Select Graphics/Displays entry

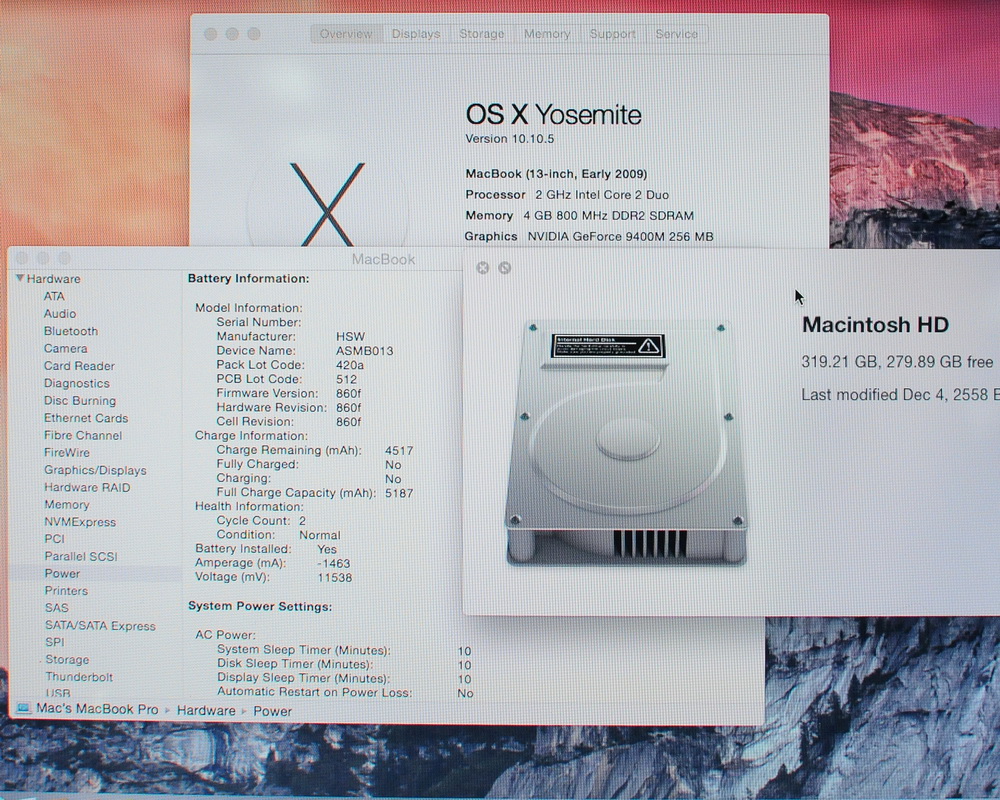point(95,470)
